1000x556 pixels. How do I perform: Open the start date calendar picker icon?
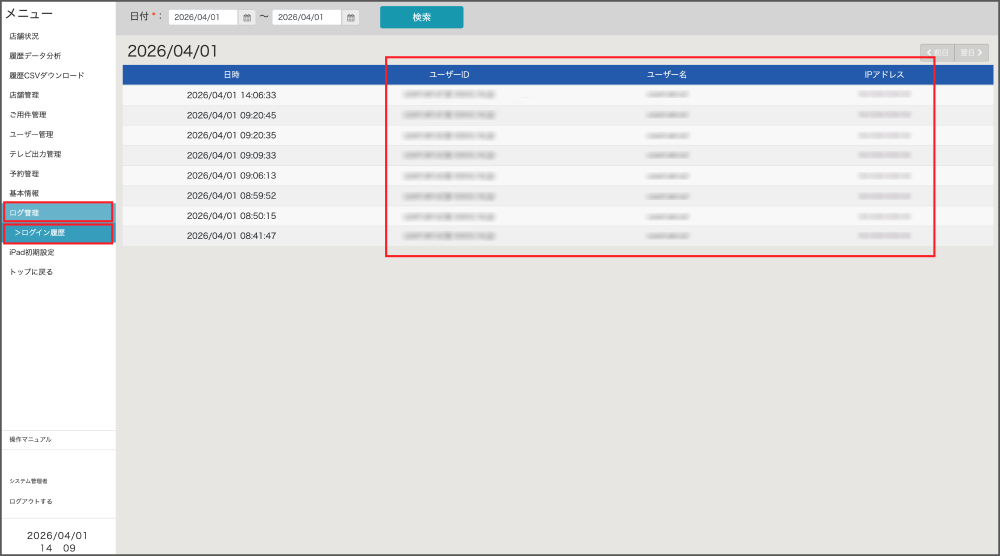(247, 18)
